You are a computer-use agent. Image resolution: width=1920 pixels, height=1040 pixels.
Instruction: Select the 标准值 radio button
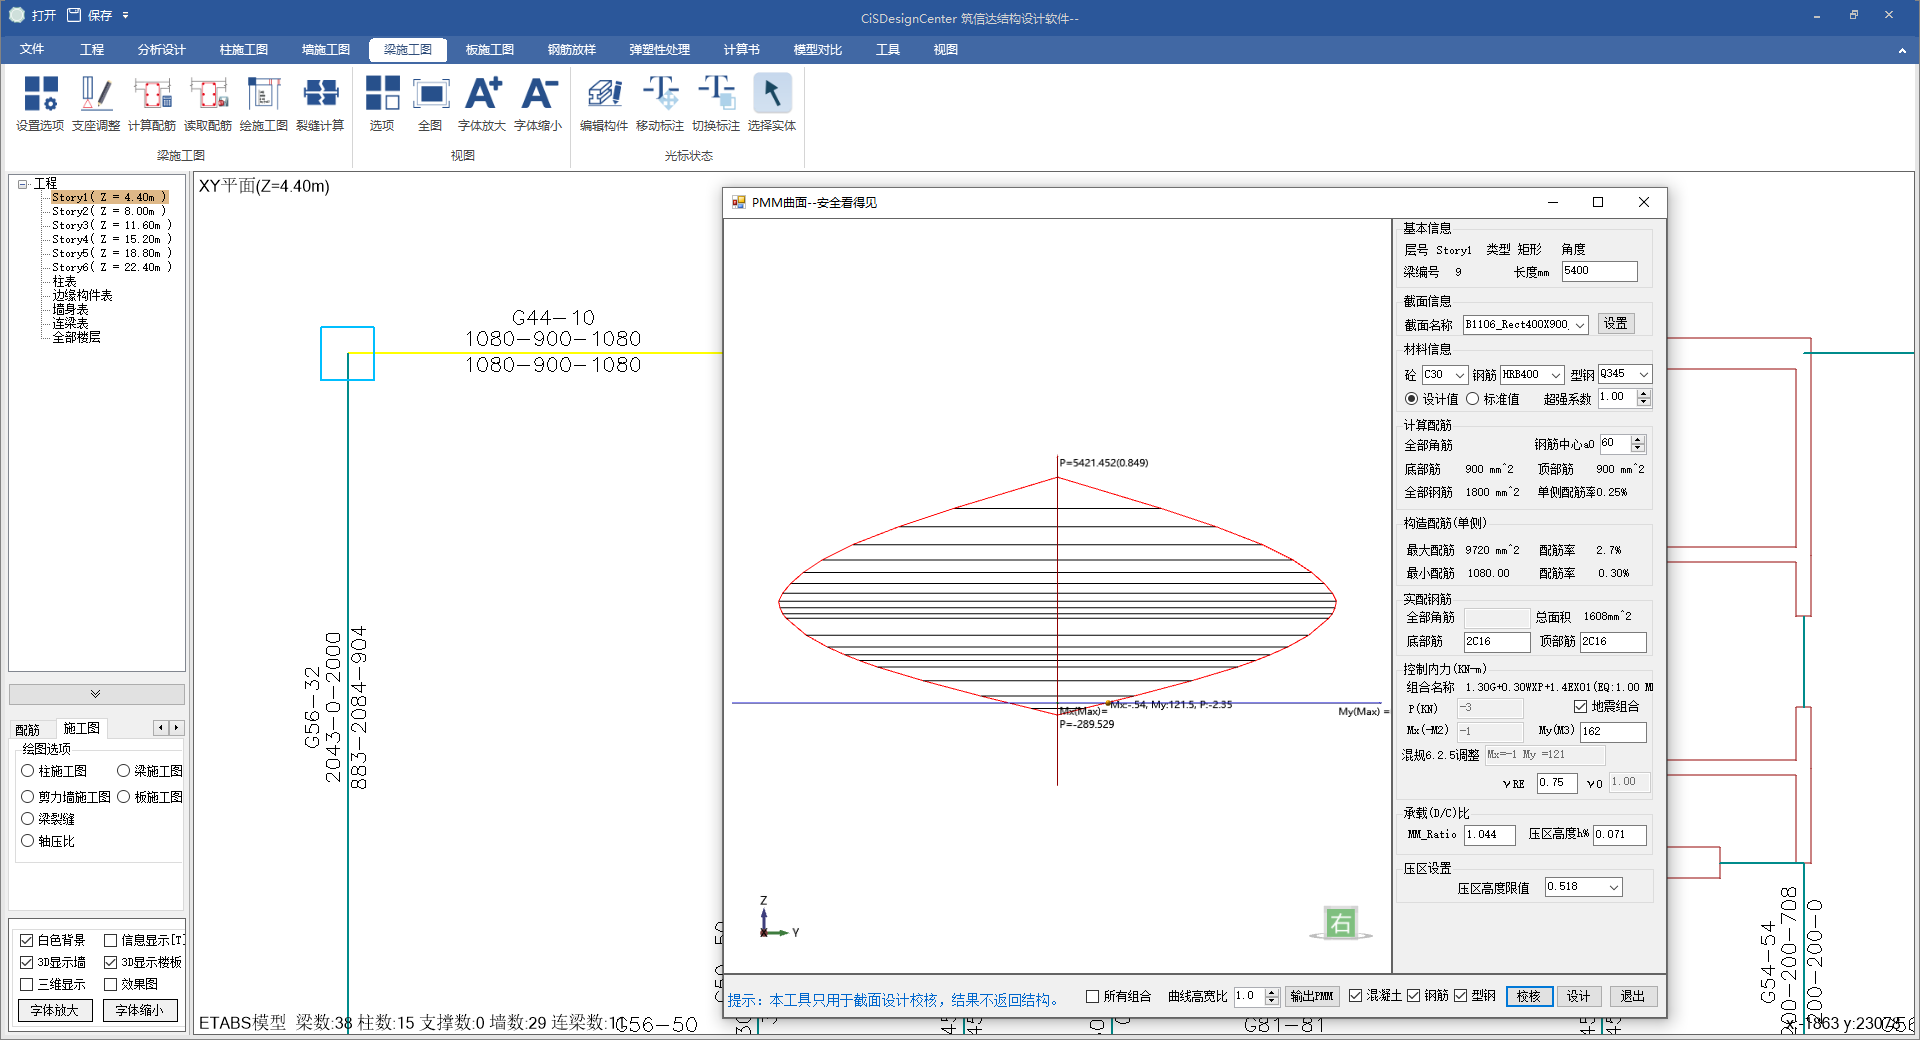1473,399
